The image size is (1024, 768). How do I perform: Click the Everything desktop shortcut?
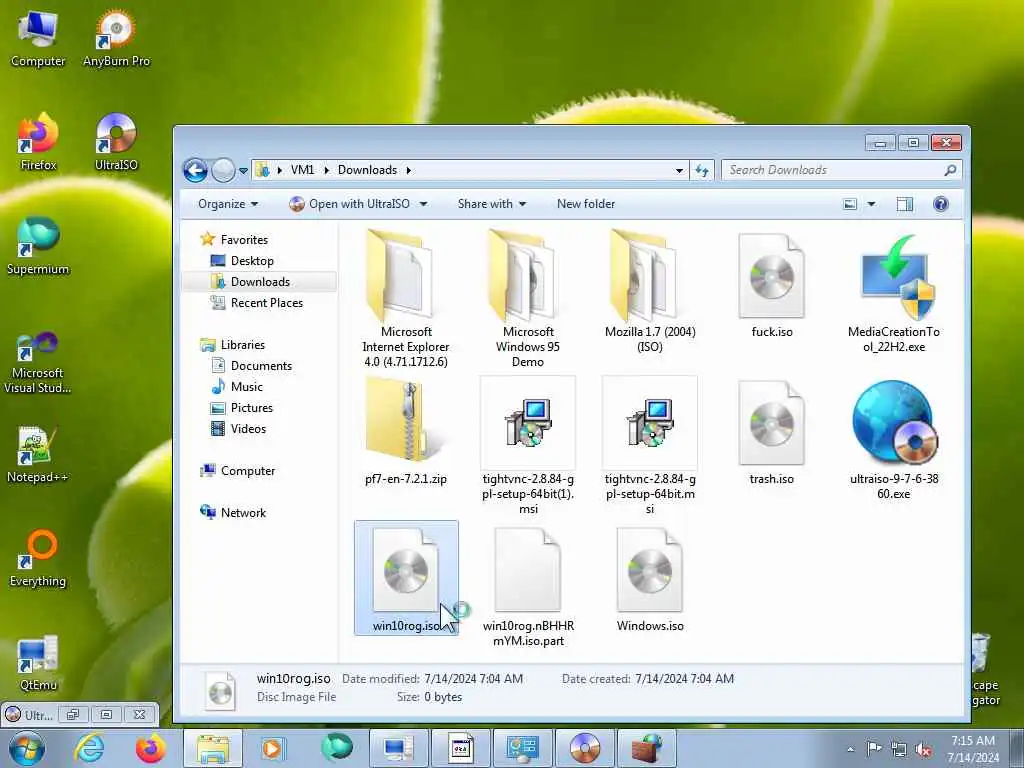38,558
